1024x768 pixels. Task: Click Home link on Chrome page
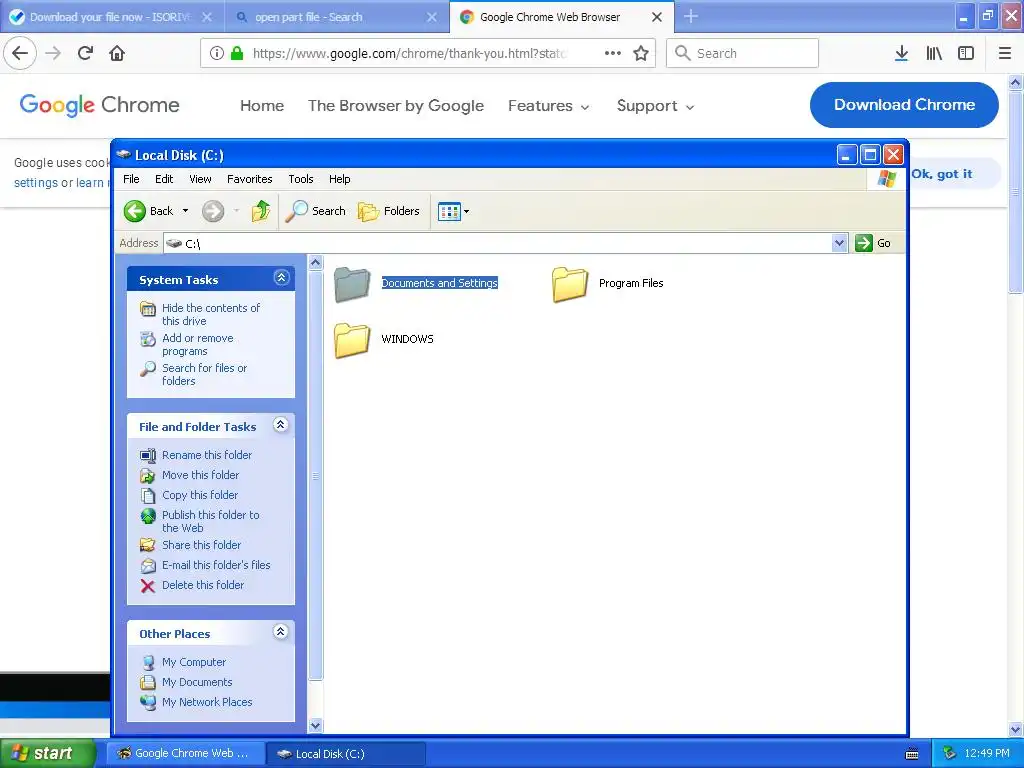(262, 106)
